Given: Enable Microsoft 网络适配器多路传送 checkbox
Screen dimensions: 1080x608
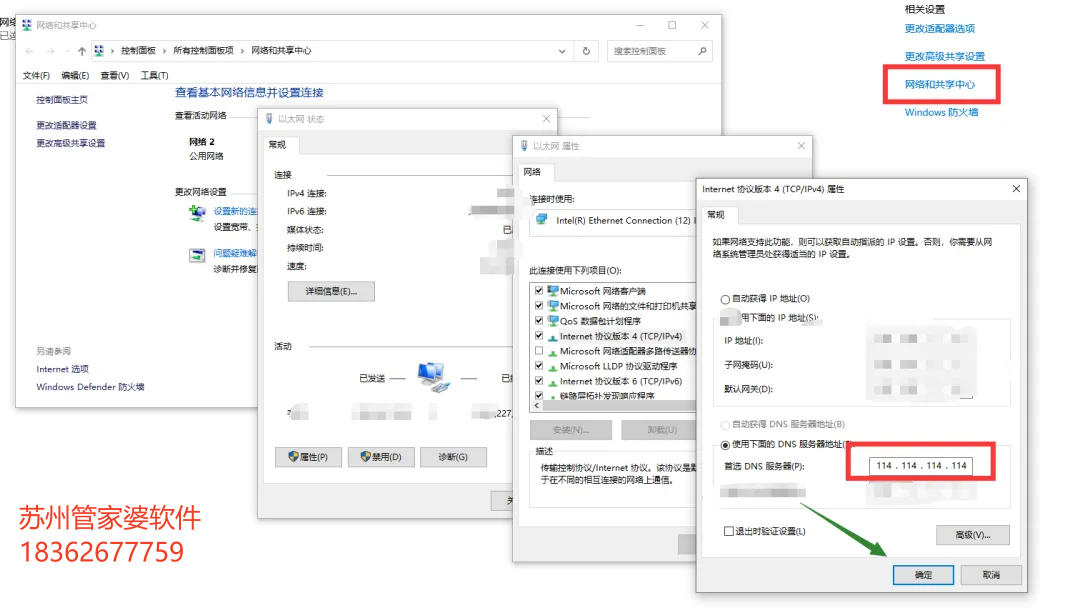Looking at the screenshot, I should coord(539,351).
